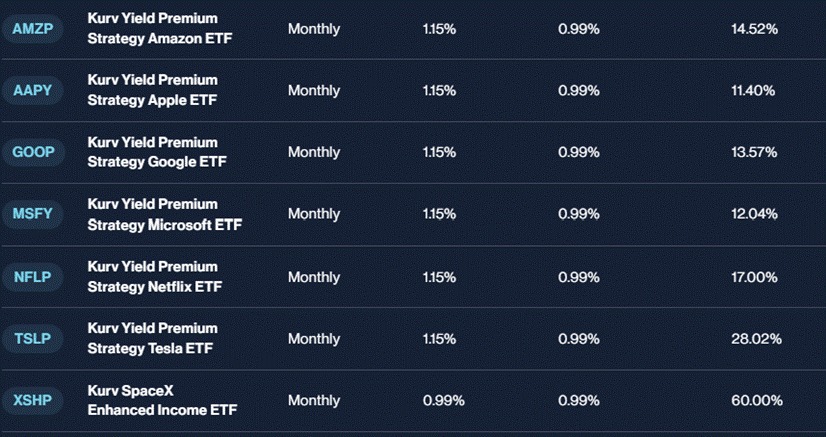Image resolution: width=826 pixels, height=437 pixels.
Task: Open Kurv Yield Premium Strategy Amazon ETF
Action: pyautogui.click(x=160, y=28)
